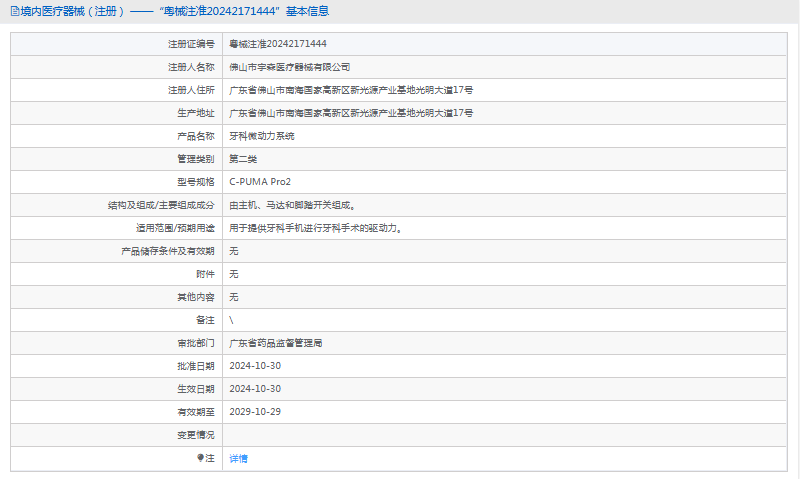Viewport: 800px width, 479px height.
Task: Click the 产品储存条件及有效期 label
Action: (168, 251)
